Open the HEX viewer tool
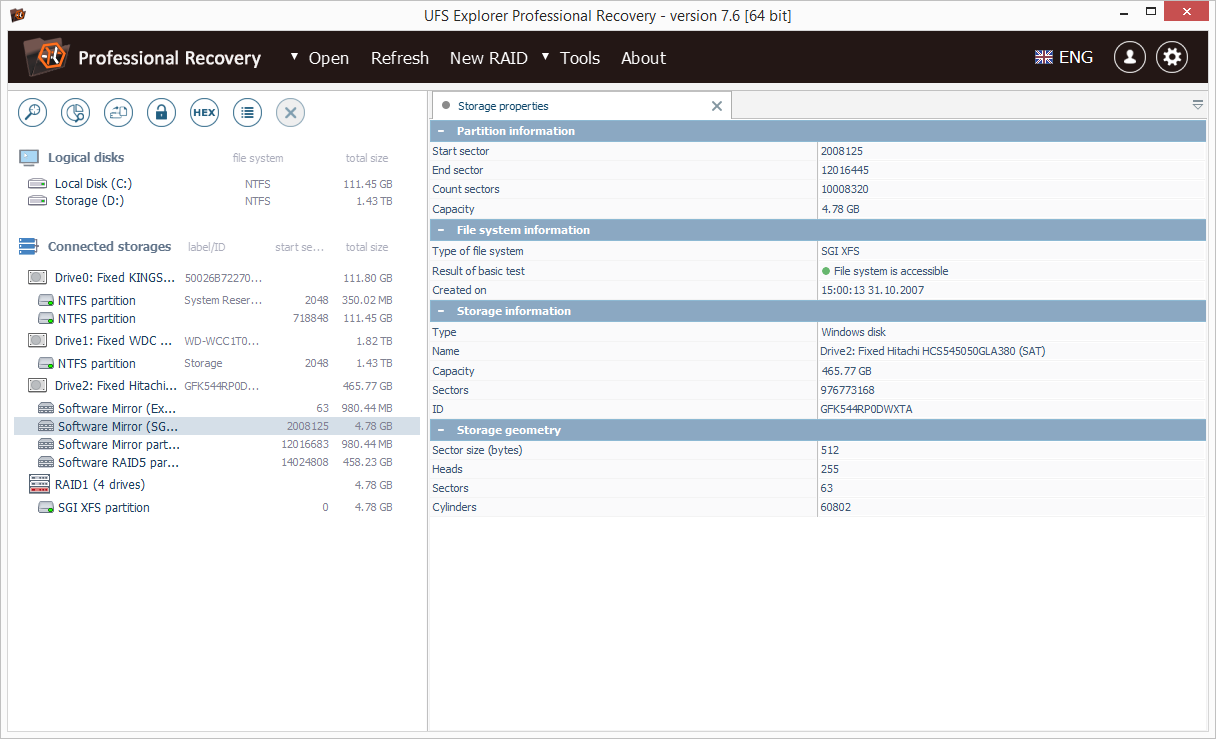Viewport: 1216px width, 739px height. [x=204, y=113]
